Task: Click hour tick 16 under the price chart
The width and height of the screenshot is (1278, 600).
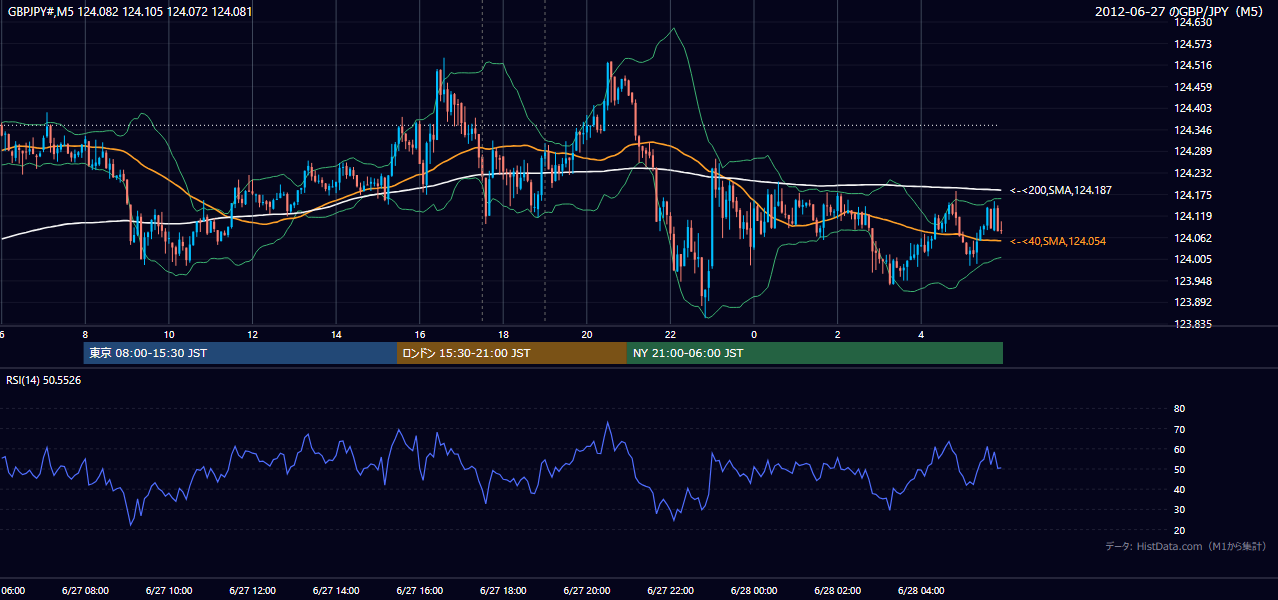Action: coord(420,335)
